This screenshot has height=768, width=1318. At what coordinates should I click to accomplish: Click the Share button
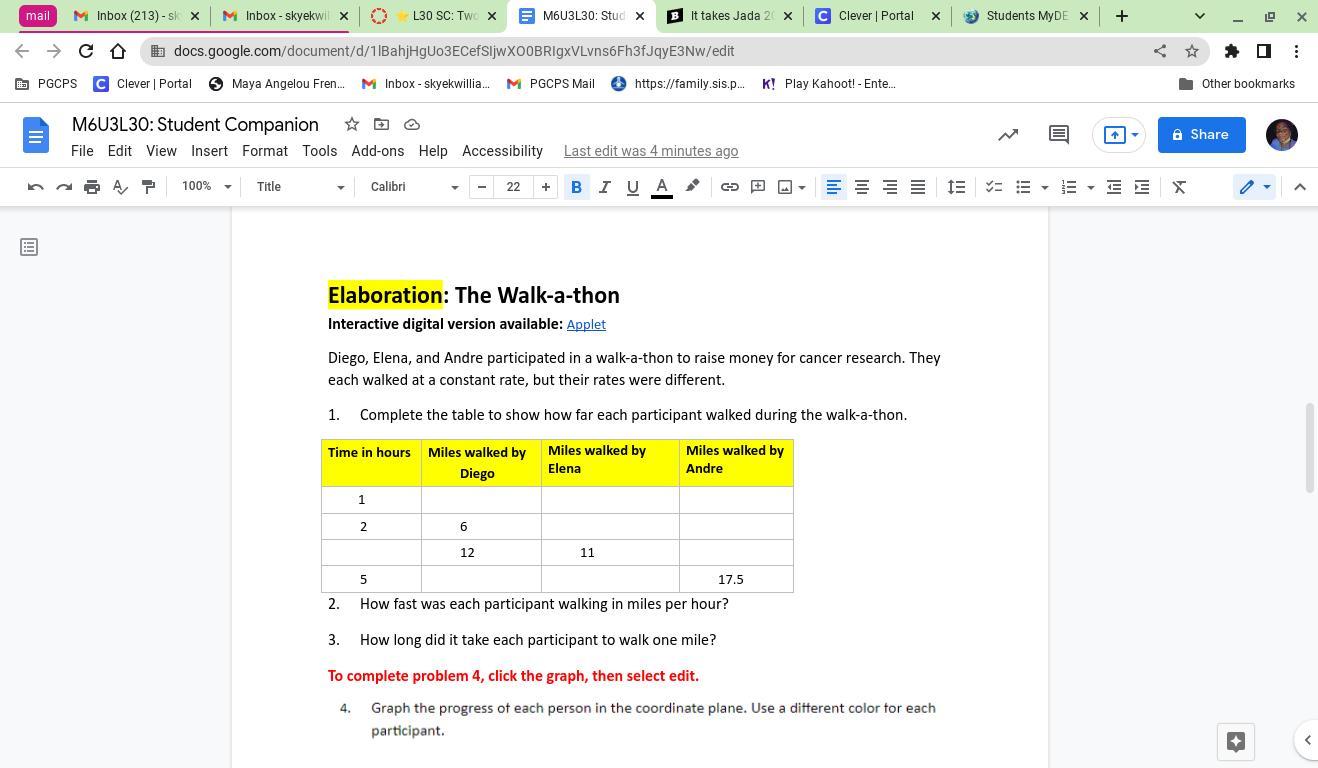tap(1201, 135)
